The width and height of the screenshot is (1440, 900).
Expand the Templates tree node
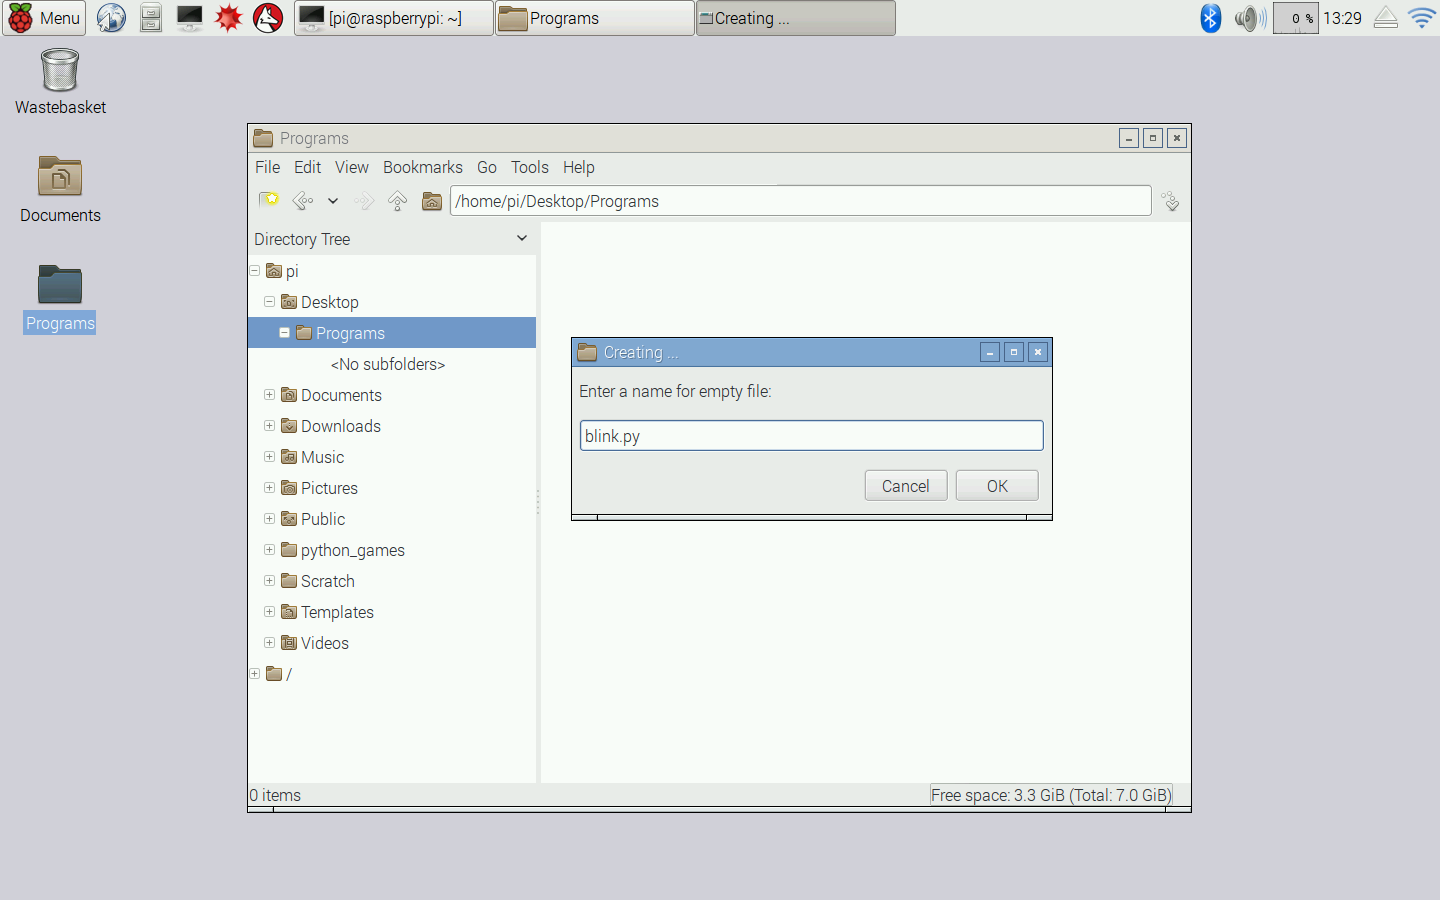269,612
